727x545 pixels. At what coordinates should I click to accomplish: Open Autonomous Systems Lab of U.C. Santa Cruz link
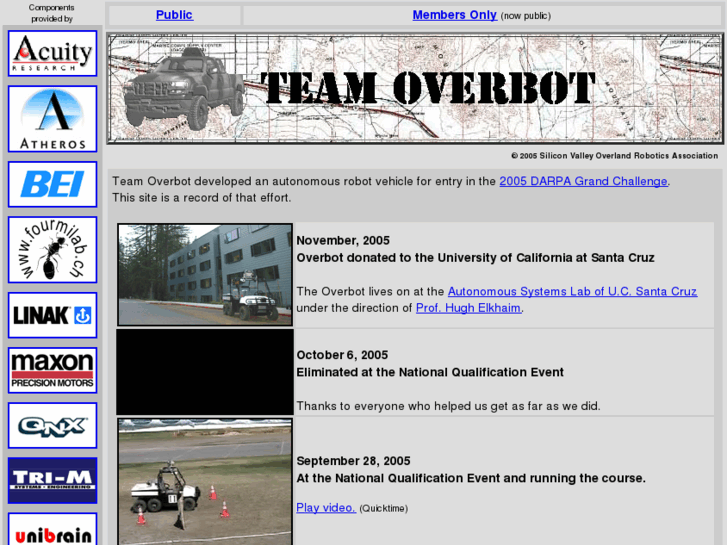[573, 291]
